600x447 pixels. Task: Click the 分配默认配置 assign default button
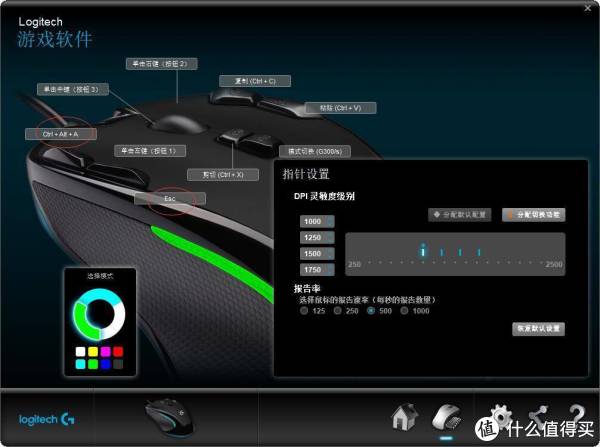[460, 215]
